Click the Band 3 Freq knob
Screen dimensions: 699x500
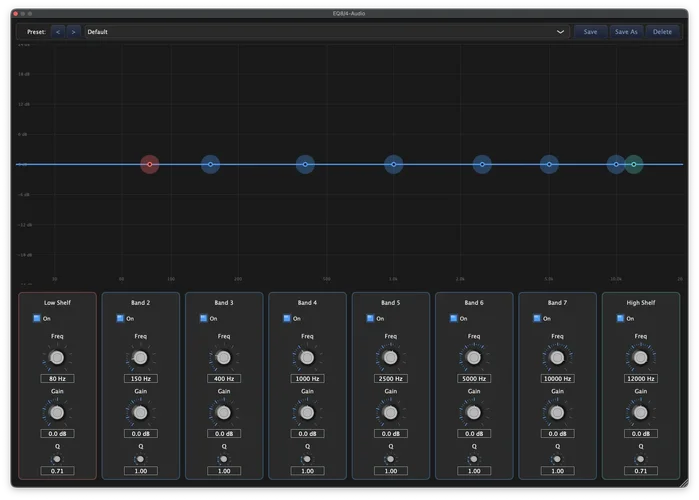pyautogui.click(x=223, y=357)
